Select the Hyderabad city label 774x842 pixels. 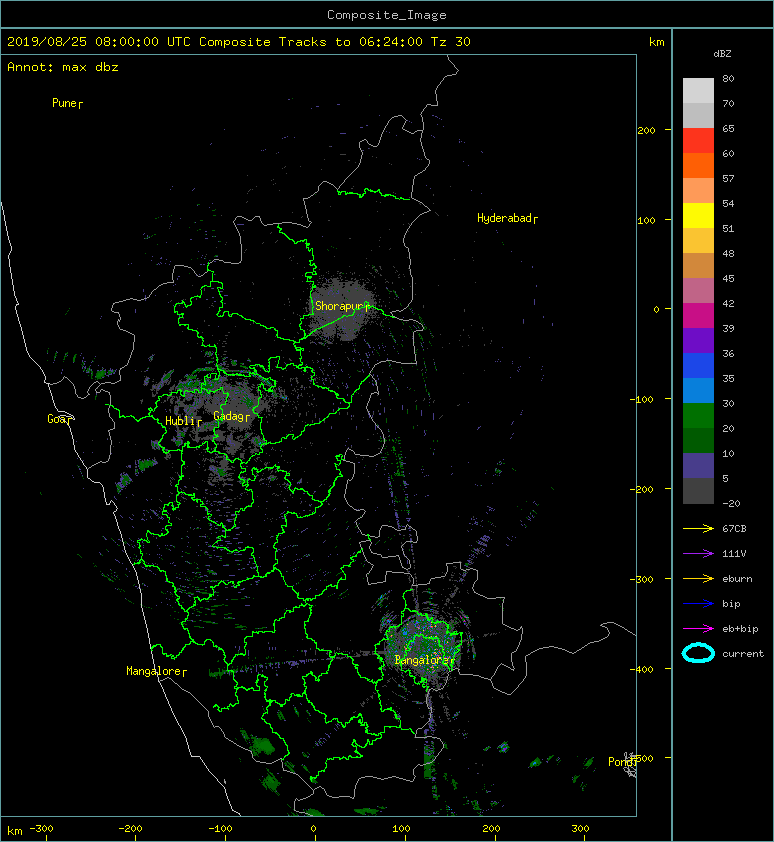(507, 218)
